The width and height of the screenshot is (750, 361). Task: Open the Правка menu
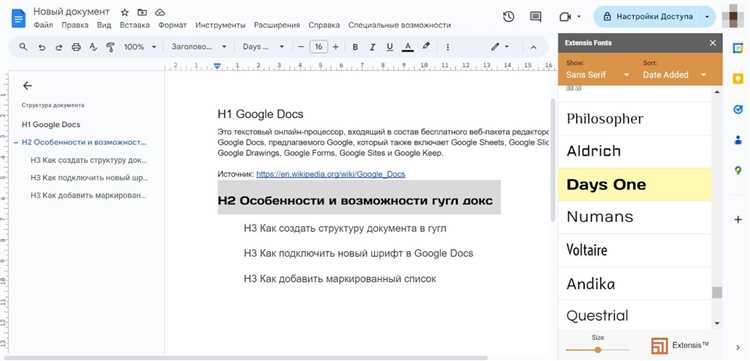pos(75,25)
